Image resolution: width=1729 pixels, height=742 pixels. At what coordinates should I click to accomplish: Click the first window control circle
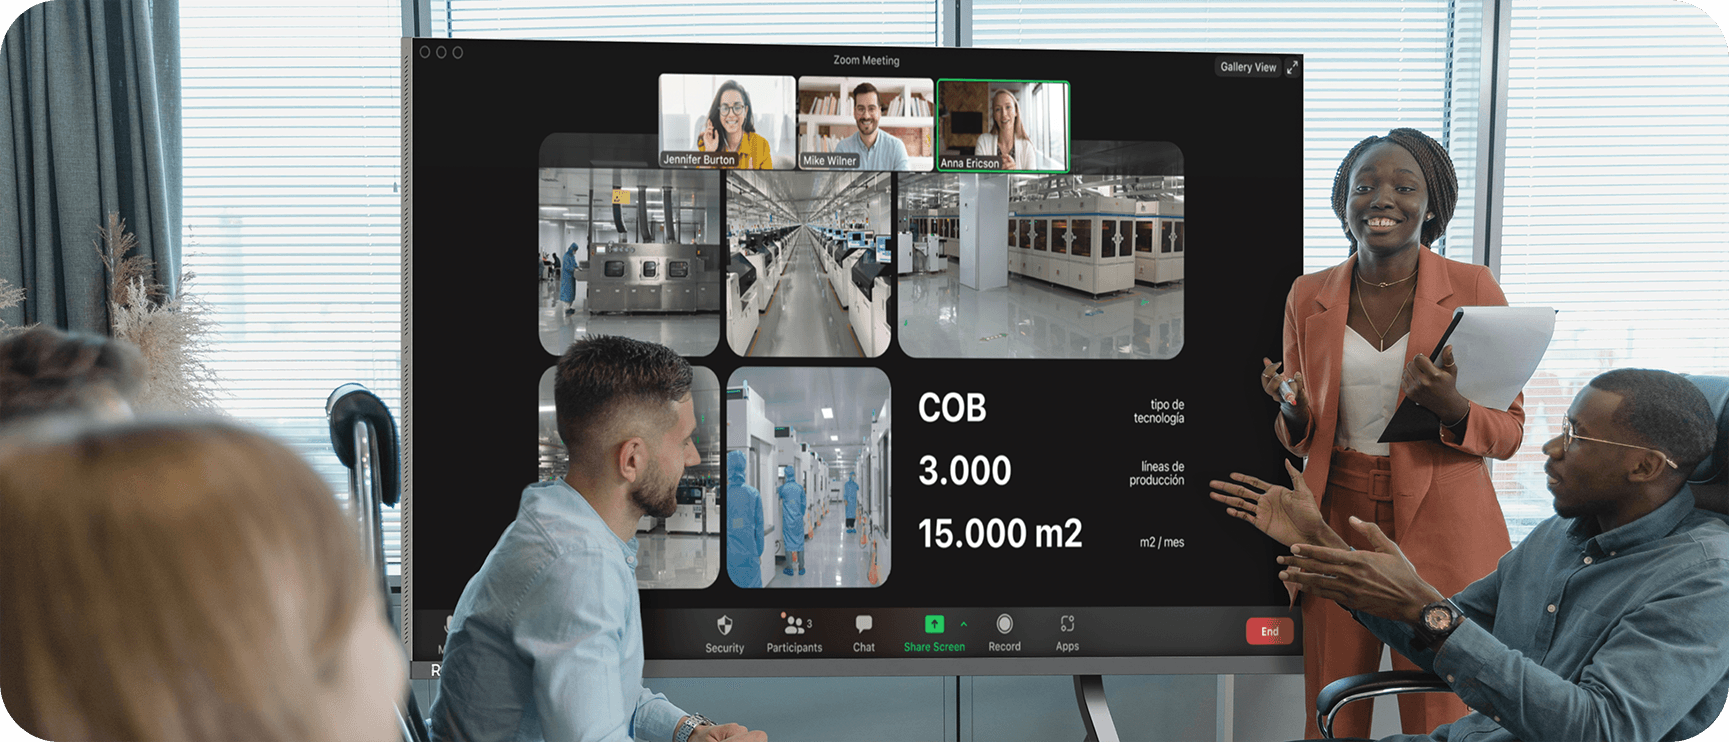click(x=425, y=52)
